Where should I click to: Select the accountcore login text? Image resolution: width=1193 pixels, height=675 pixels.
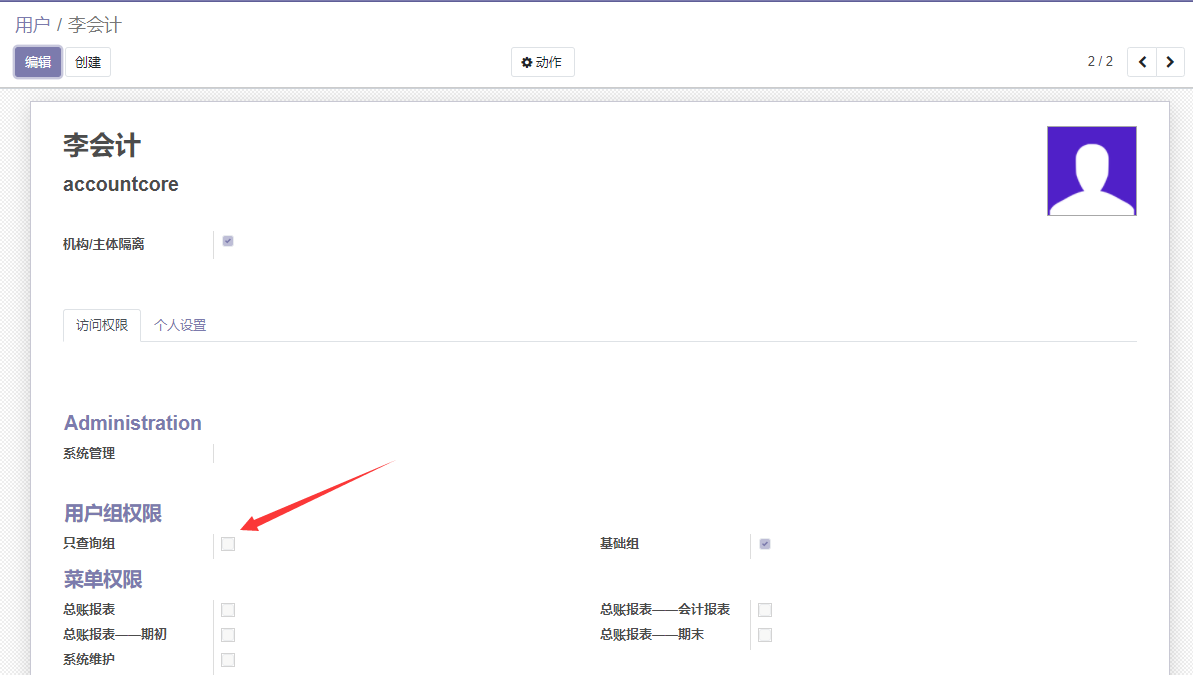[121, 184]
